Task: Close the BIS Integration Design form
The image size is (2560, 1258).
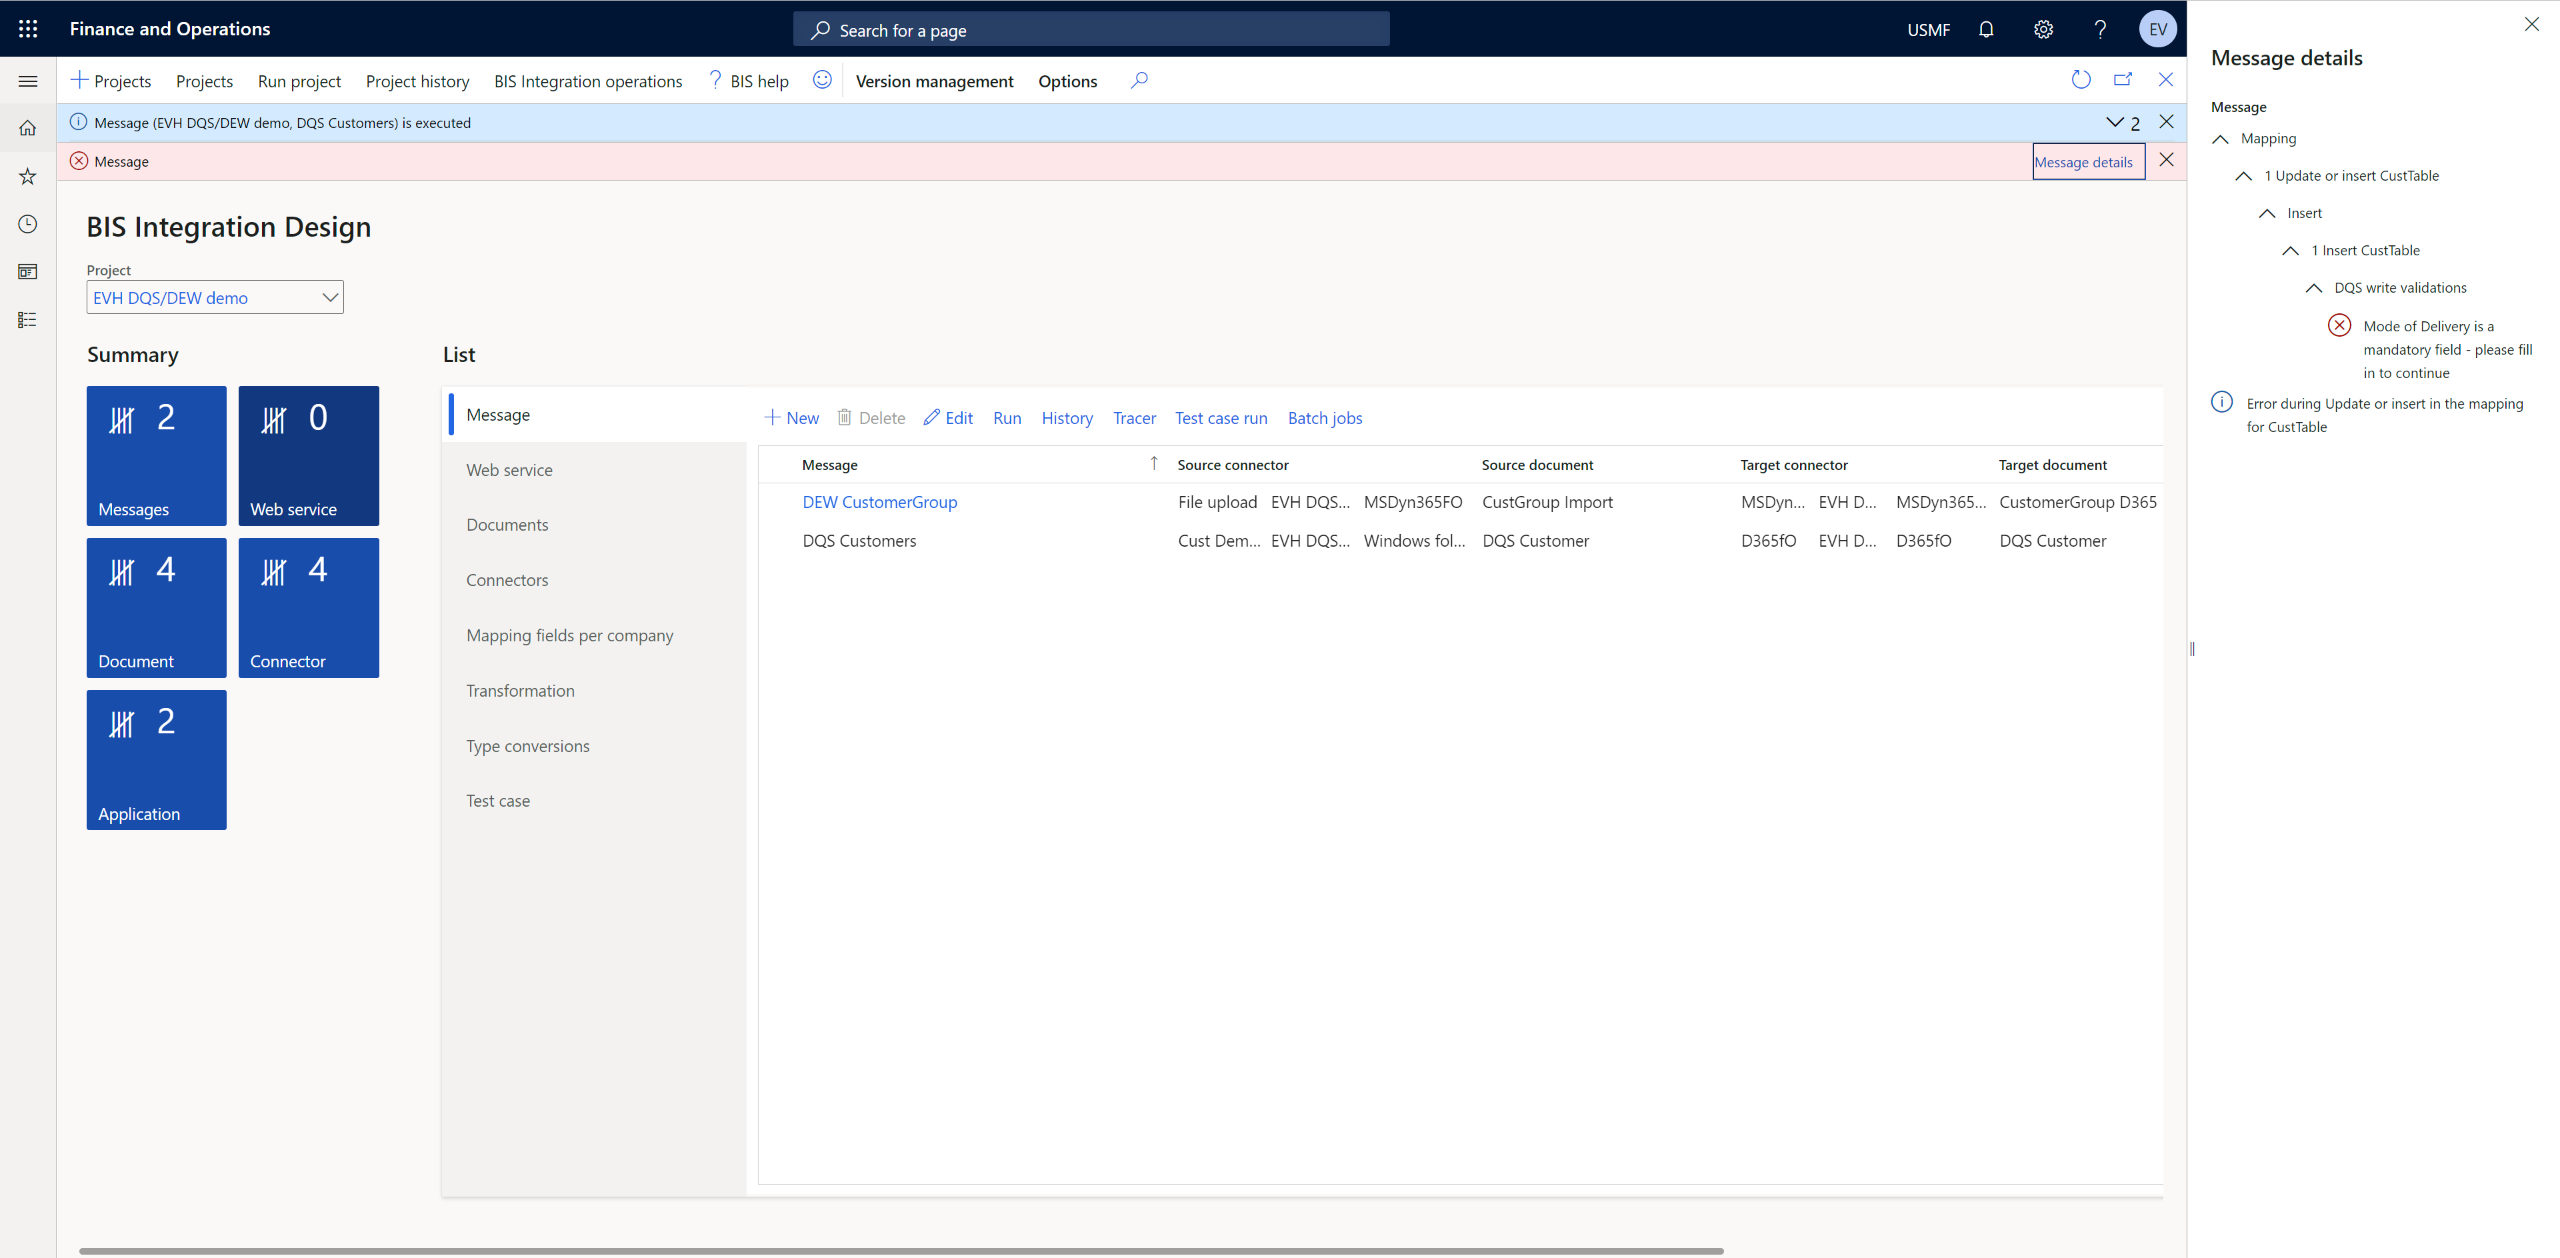Action: click(2165, 80)
